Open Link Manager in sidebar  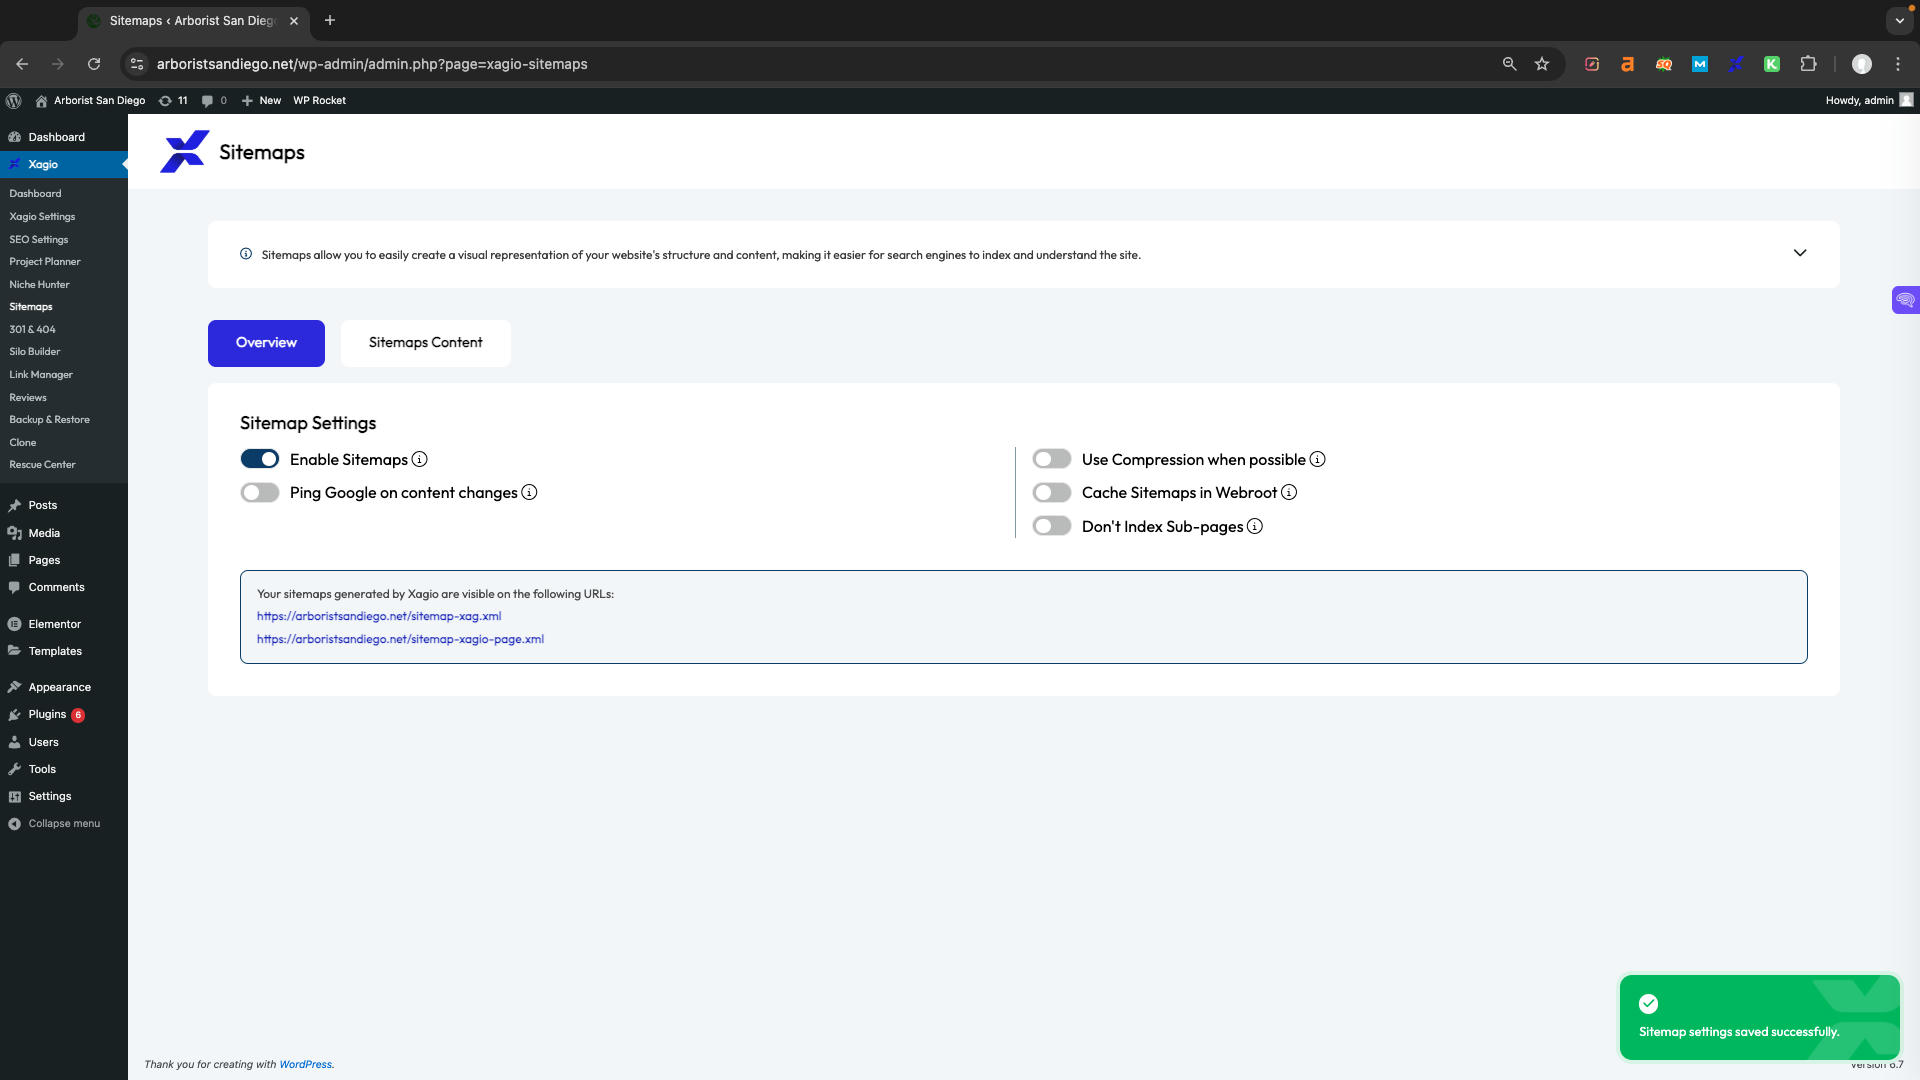[x=41, y=375]
